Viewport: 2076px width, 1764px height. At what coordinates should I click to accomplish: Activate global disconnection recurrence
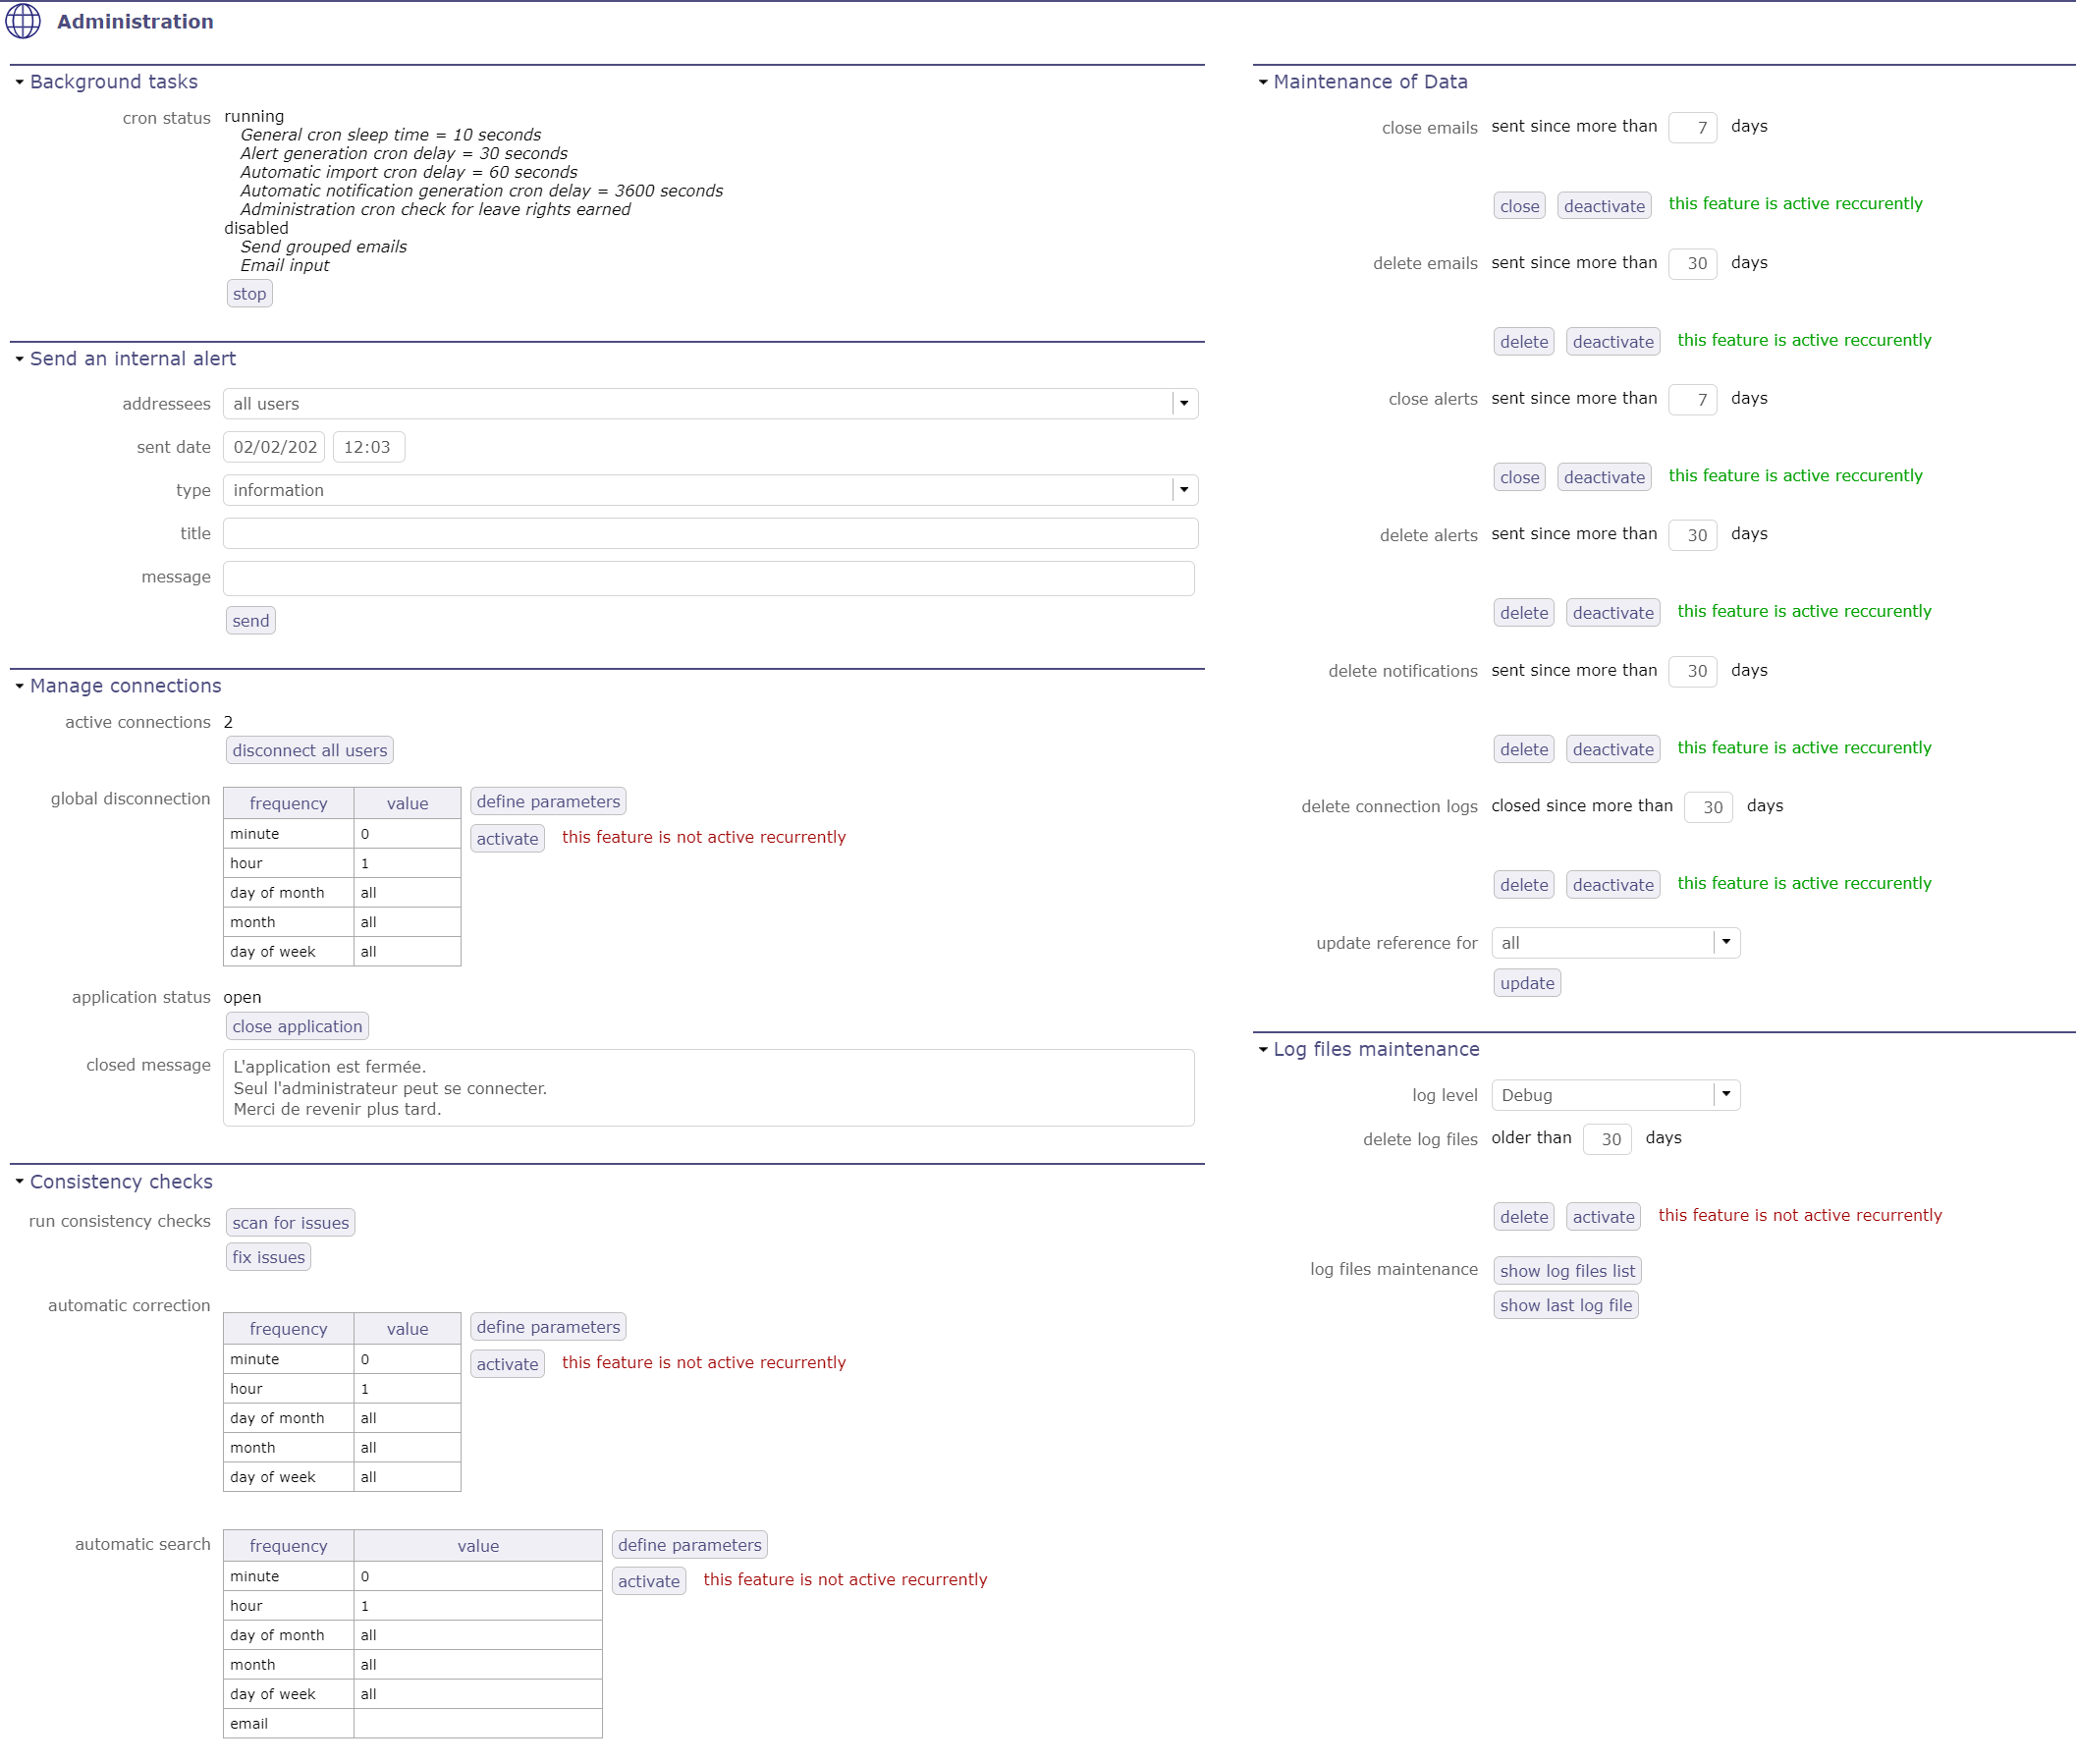click(x=506, y=838)
